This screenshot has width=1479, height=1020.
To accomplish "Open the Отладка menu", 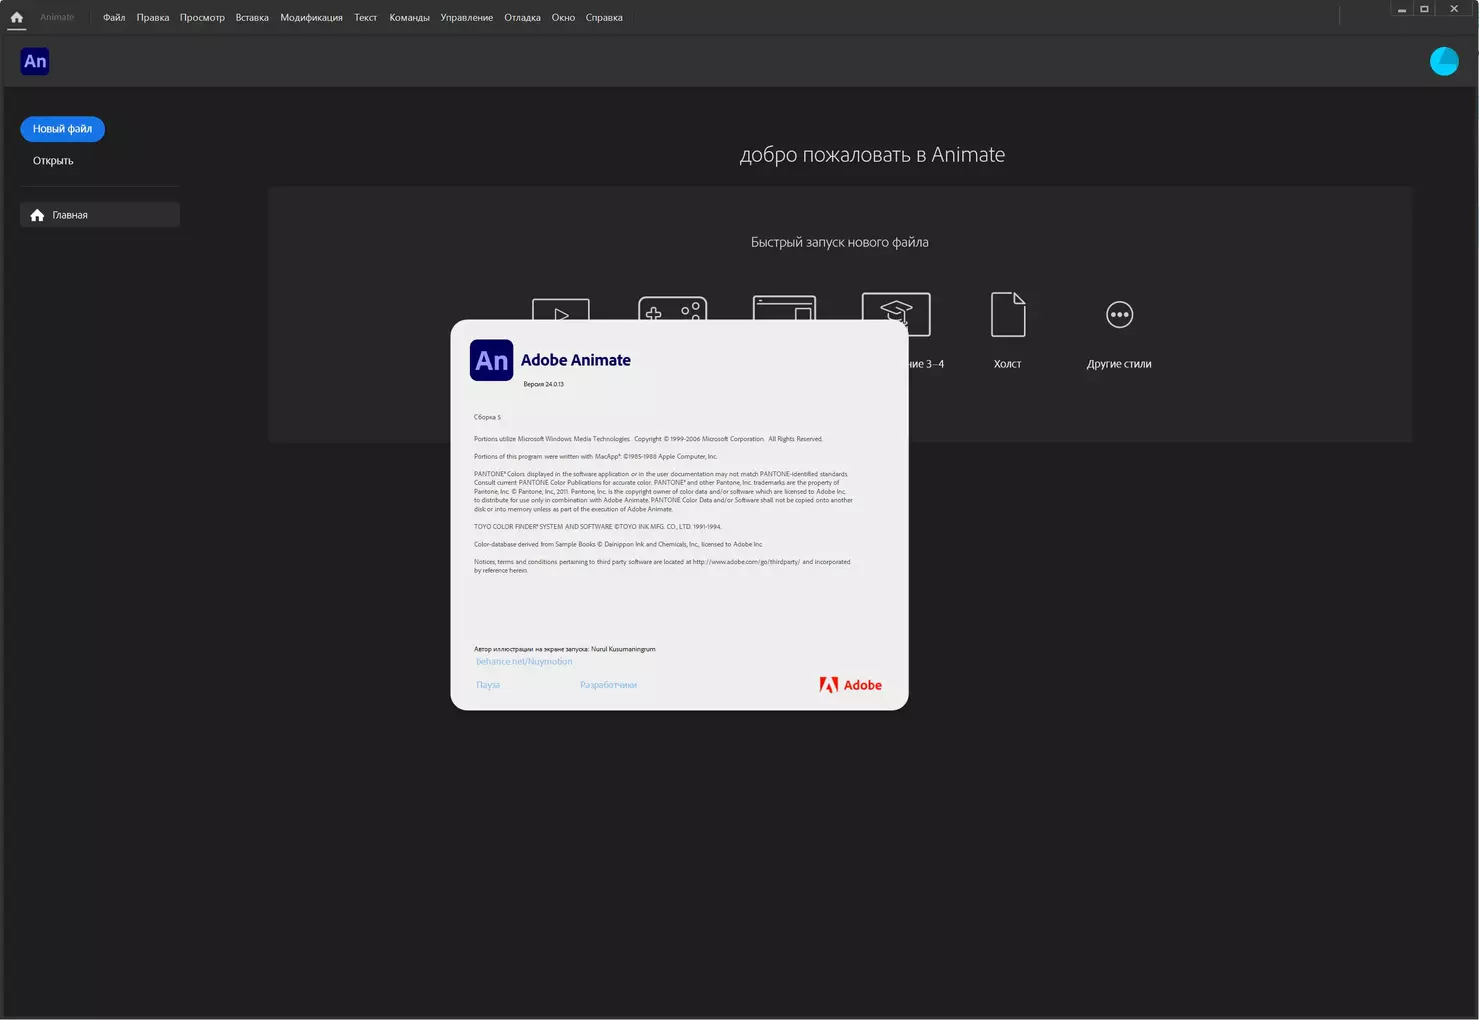I will pos(522,17).
